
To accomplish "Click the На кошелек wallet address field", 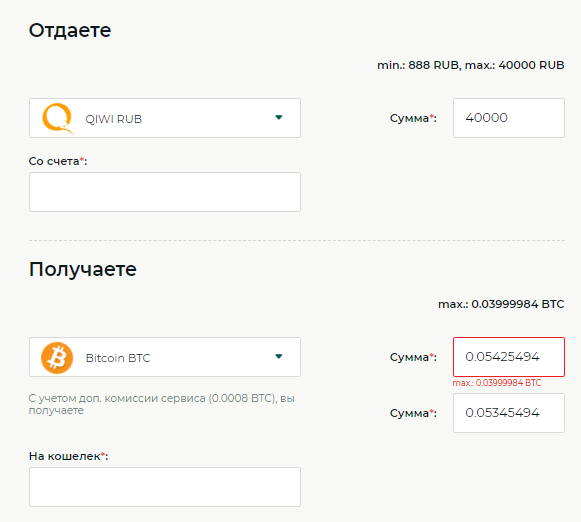I will [165, 487].
